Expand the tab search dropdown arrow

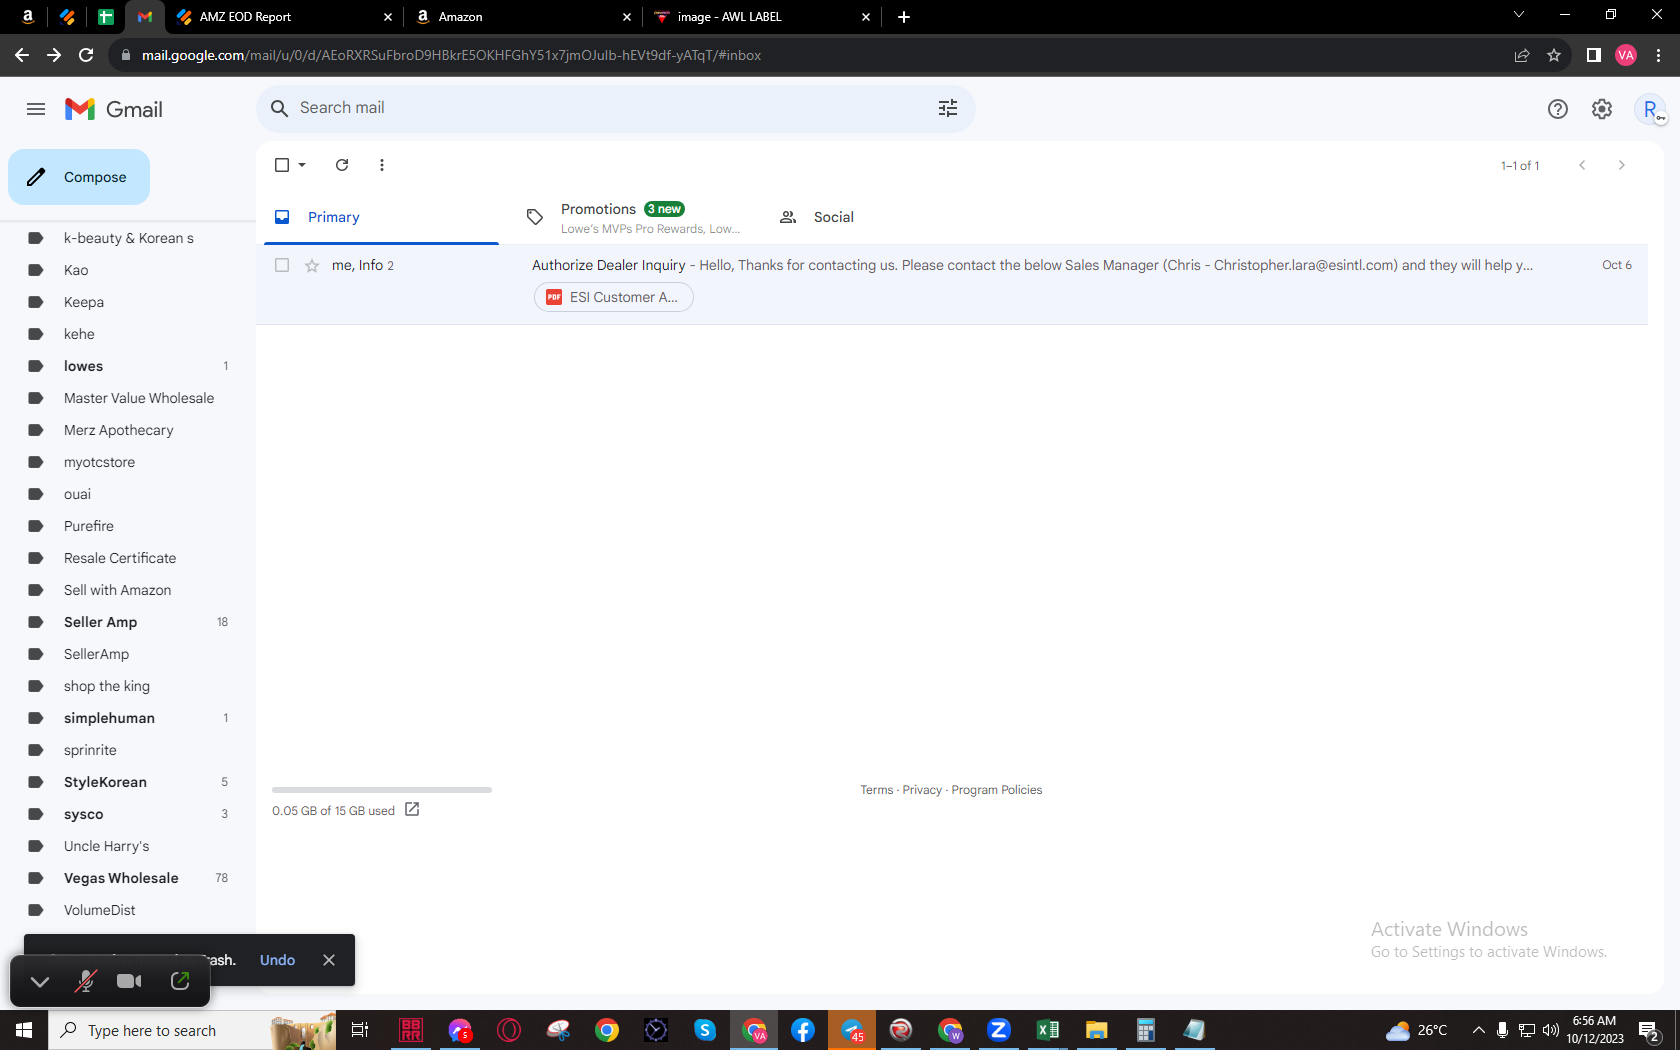[x=1519, y=15]
